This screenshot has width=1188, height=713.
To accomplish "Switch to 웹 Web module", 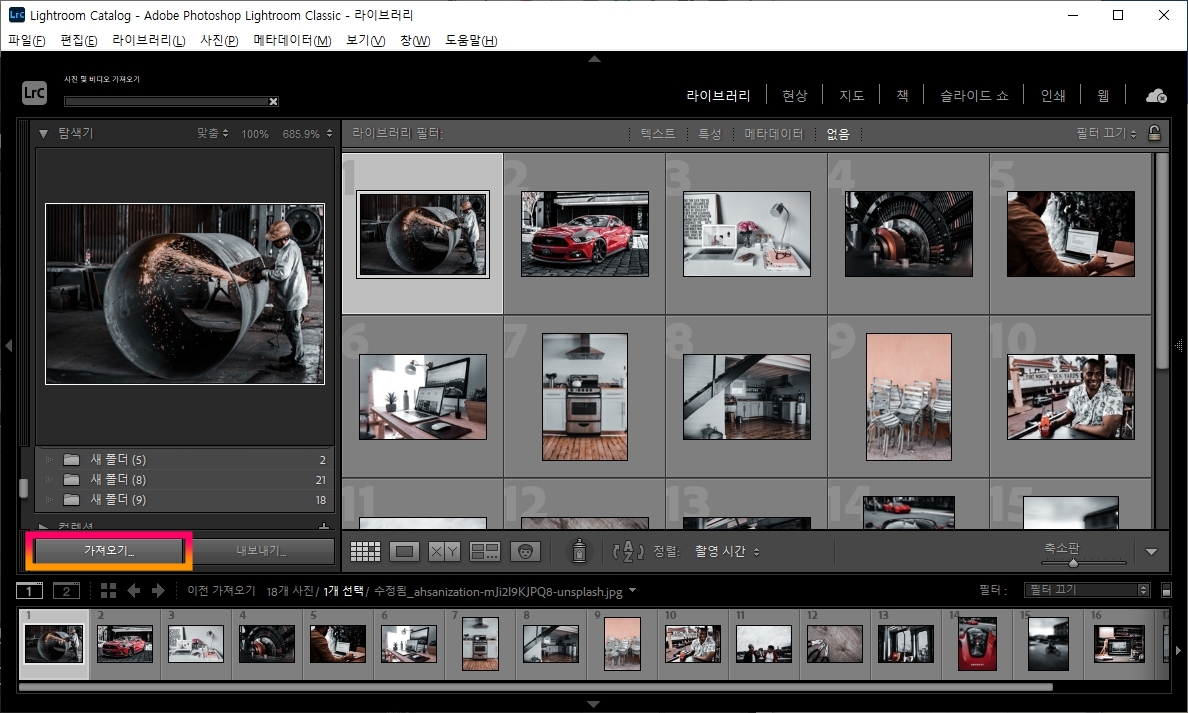I will point(1103,95).
